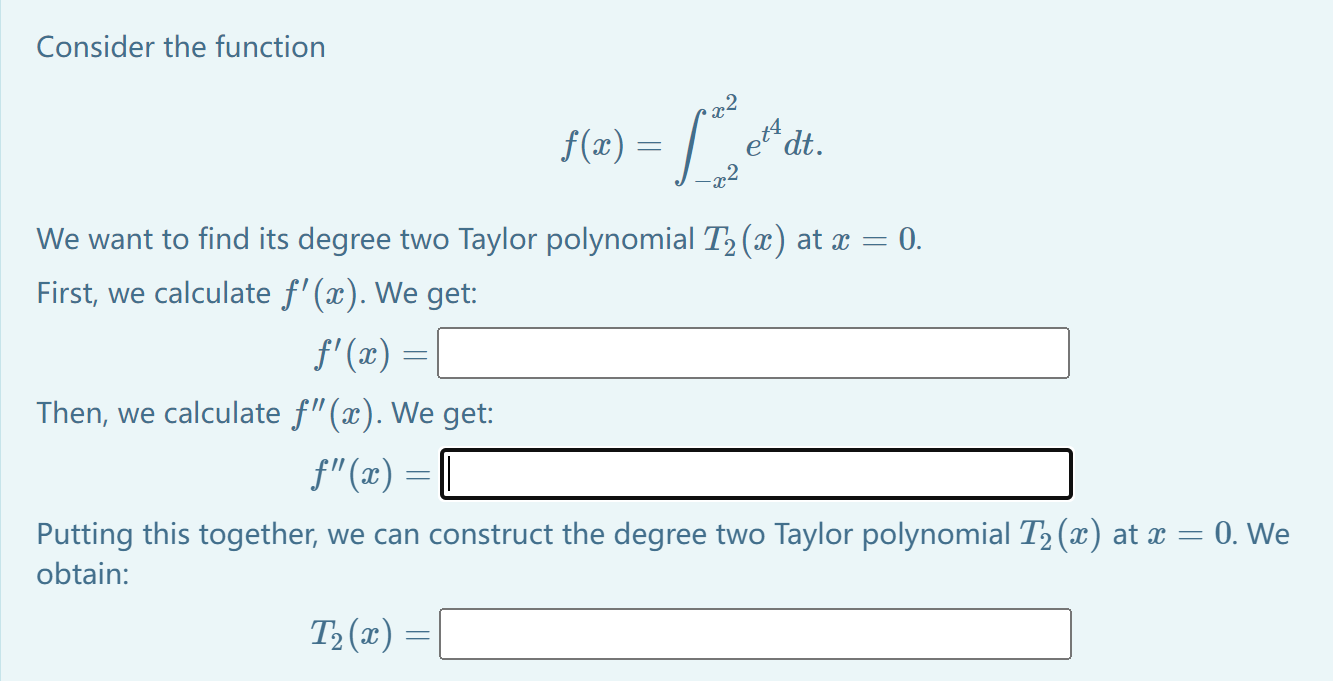The width and height of the screenshot is (1333, 681).
Task: Select the phrase 'Consider the function'
Action: (180, 46)
